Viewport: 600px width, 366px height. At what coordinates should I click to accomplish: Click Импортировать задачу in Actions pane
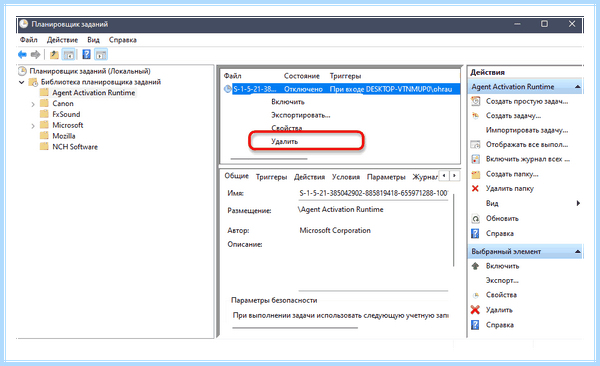pyautogui.click(x=527, y=130)
